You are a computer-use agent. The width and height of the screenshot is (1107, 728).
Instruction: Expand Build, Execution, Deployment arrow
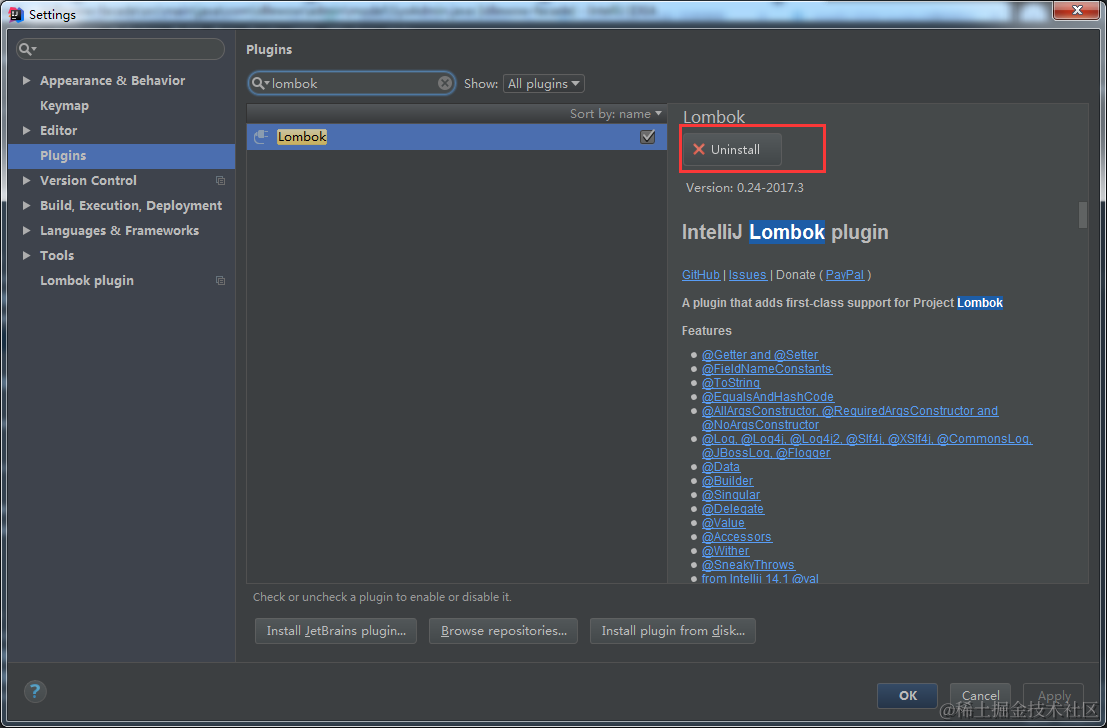point(26,205)
